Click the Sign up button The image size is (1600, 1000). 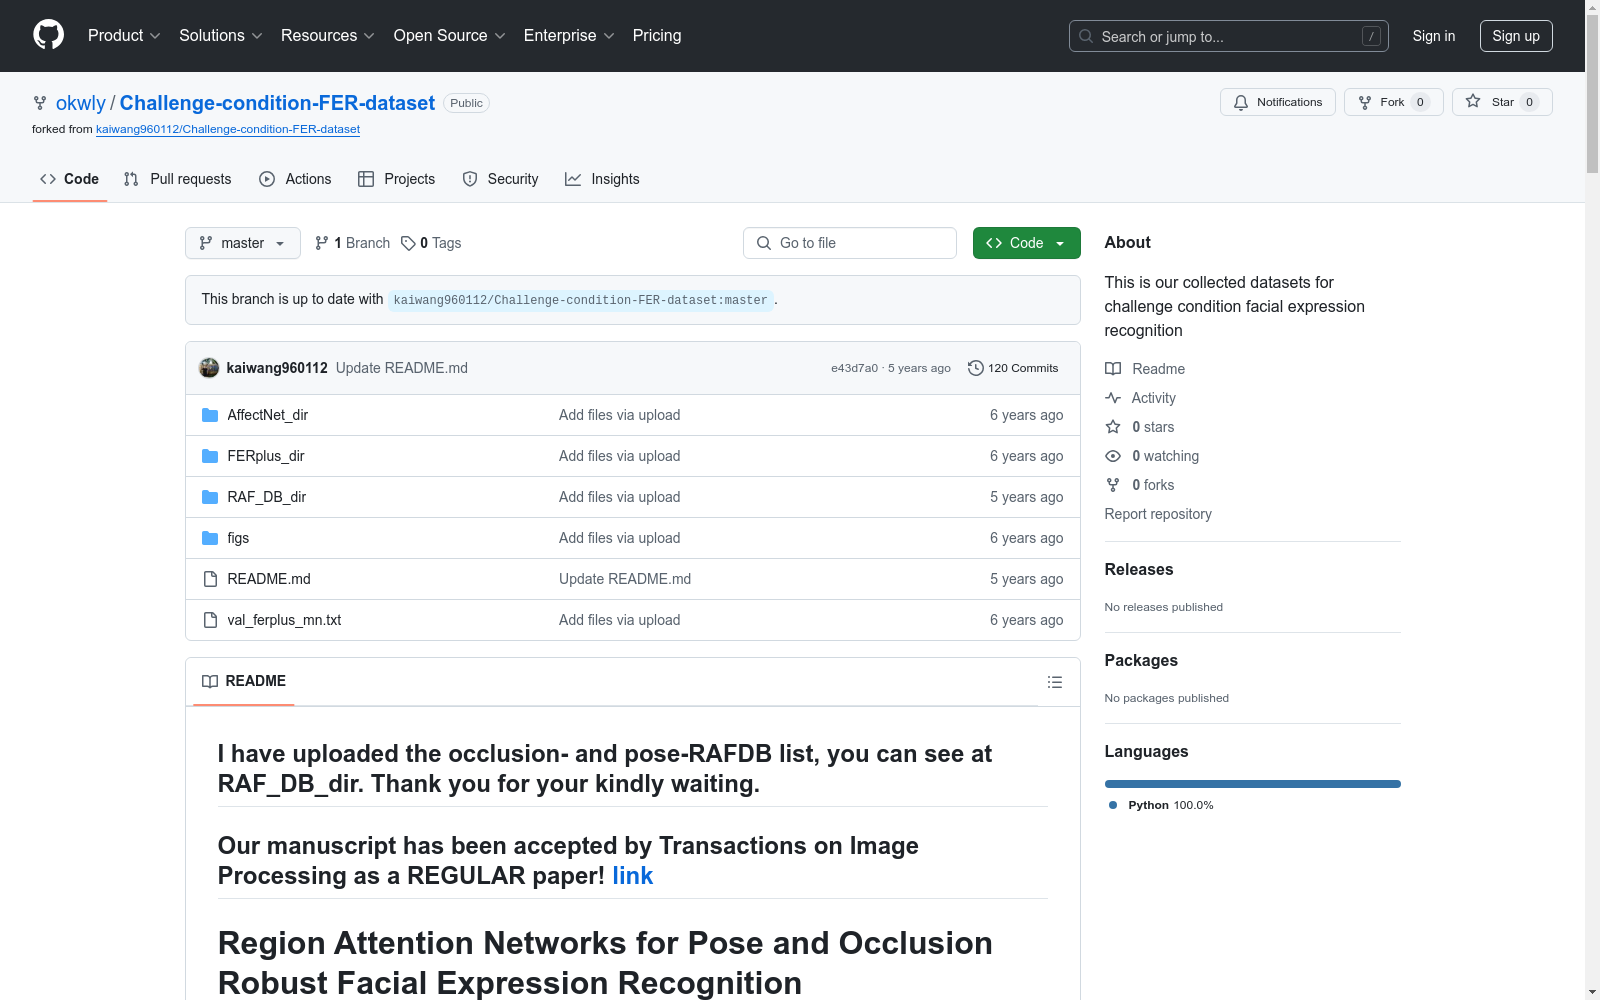click(1516, 36)
